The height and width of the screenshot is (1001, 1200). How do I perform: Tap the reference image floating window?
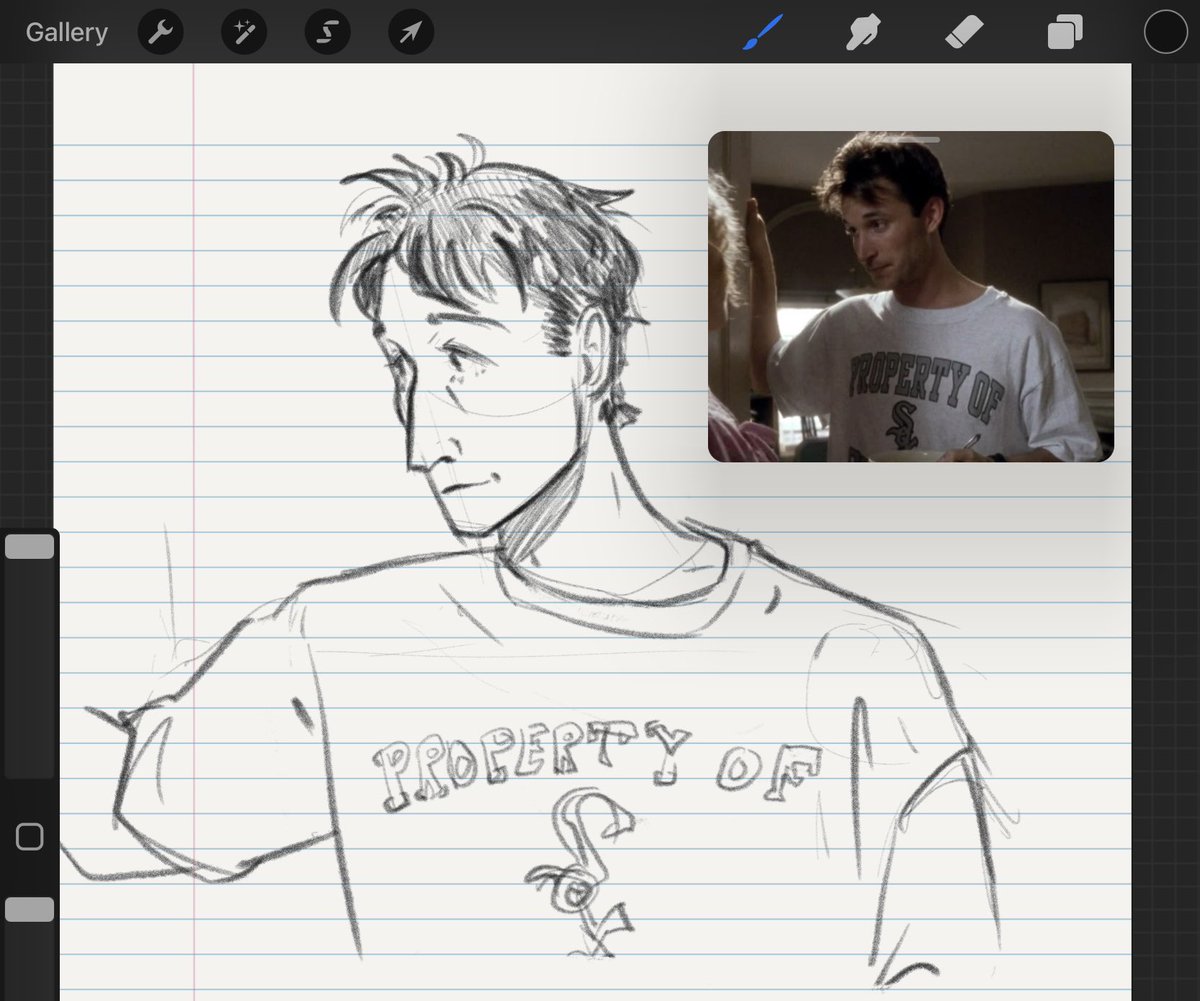coord(911,297)
